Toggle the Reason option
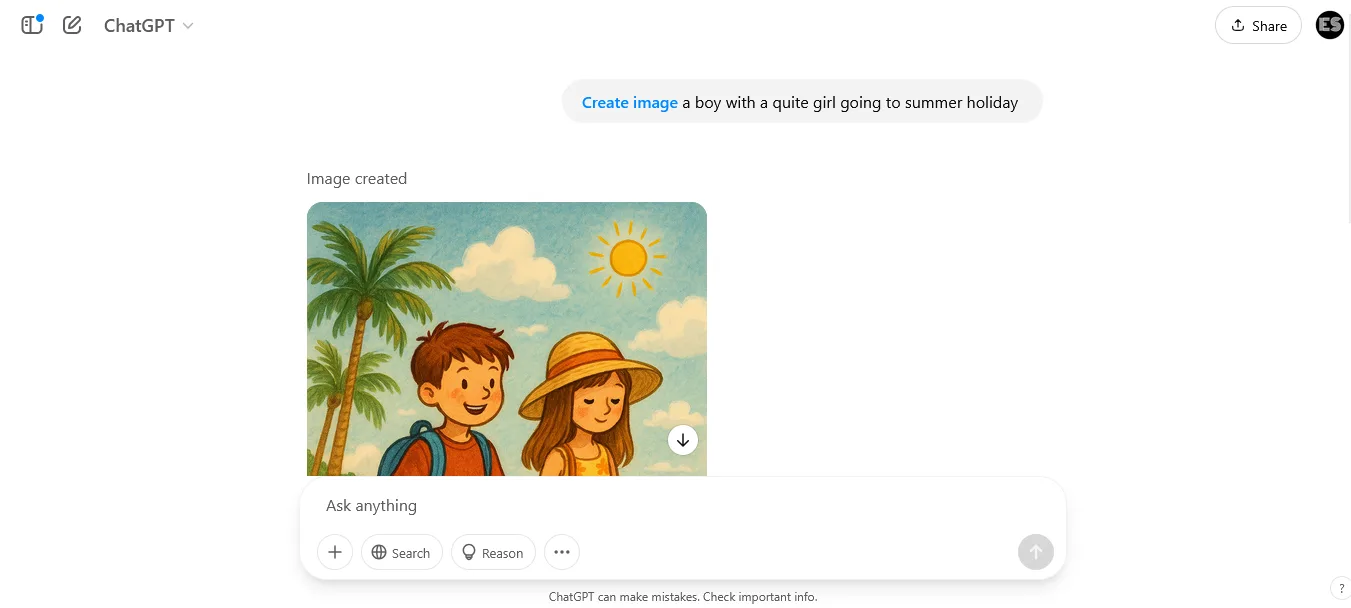 pyautogui.click(x=493, y=552)
